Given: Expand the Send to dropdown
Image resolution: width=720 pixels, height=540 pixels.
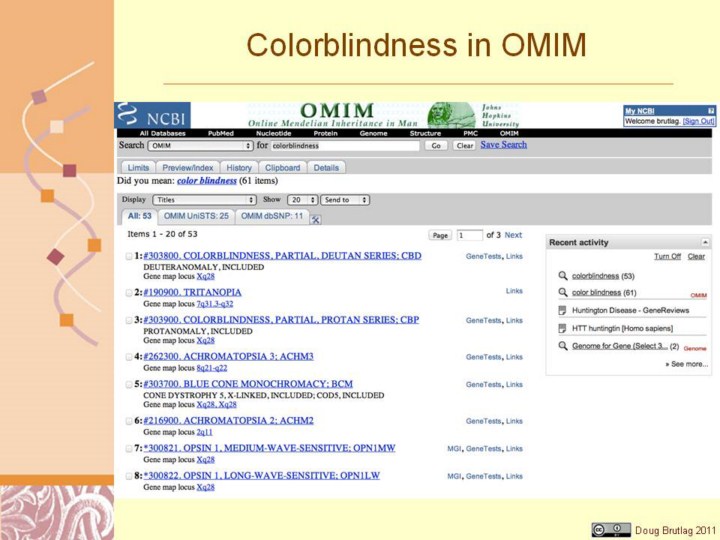Looking at the screenshot, I should tap(345, 200).
